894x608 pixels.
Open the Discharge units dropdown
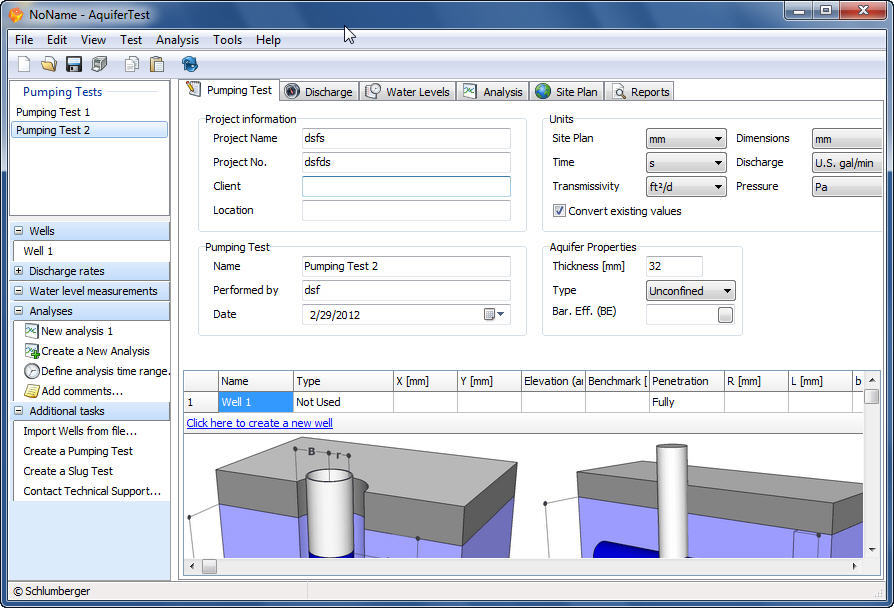click(x=847, y=163)
